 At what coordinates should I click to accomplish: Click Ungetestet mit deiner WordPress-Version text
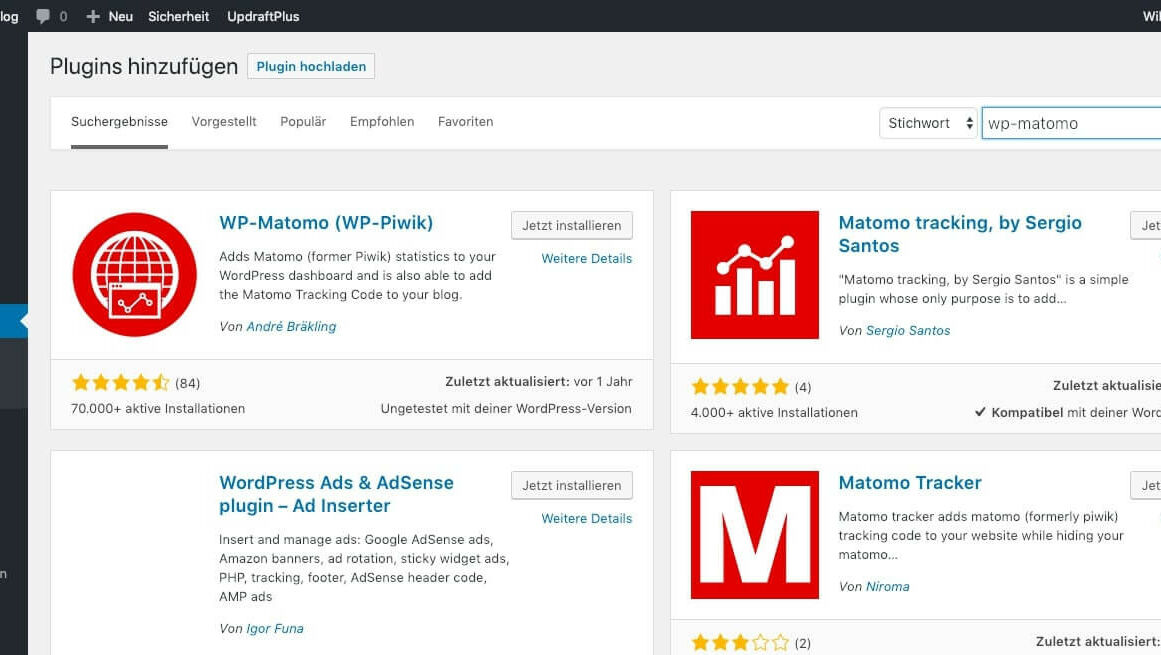coord(506,409)
